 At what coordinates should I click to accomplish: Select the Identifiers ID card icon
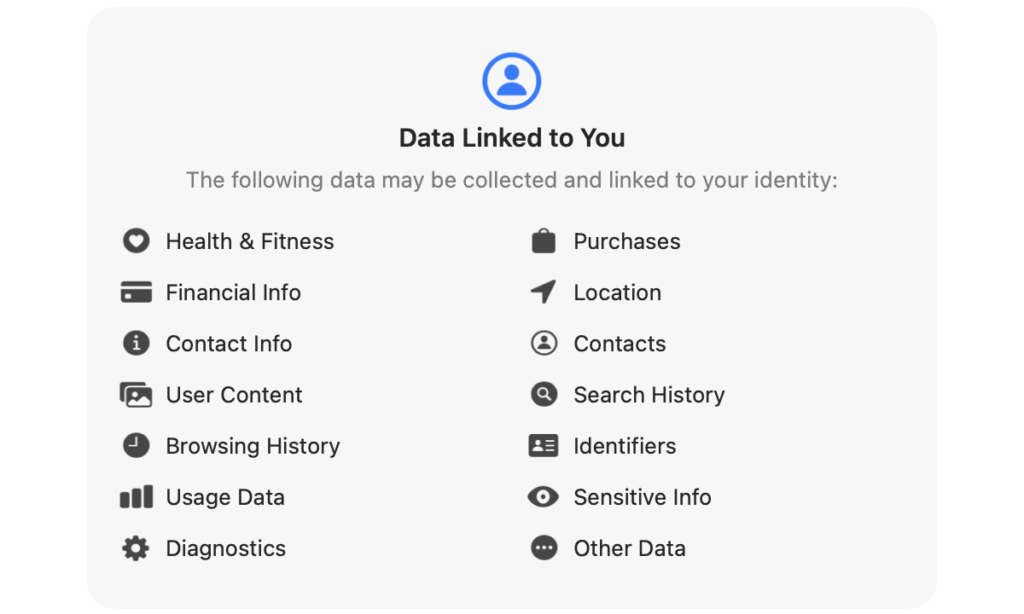click(544, 445)
